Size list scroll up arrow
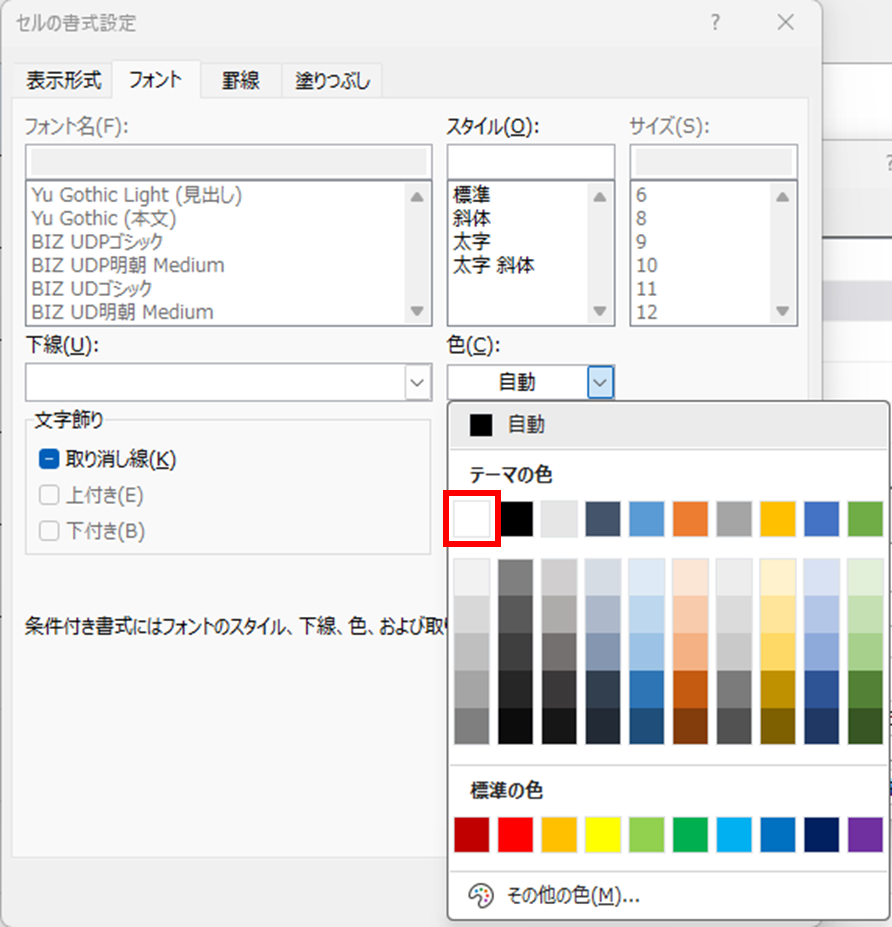The width and height of the screenshot is (892, 927). (x=782, y=197)
